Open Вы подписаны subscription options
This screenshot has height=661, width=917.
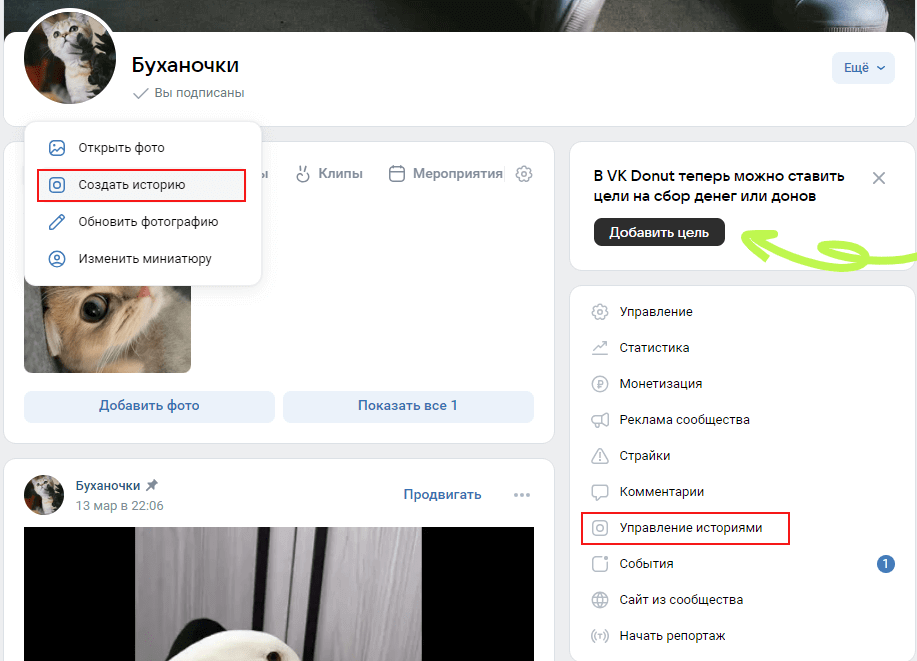(188, 93)
